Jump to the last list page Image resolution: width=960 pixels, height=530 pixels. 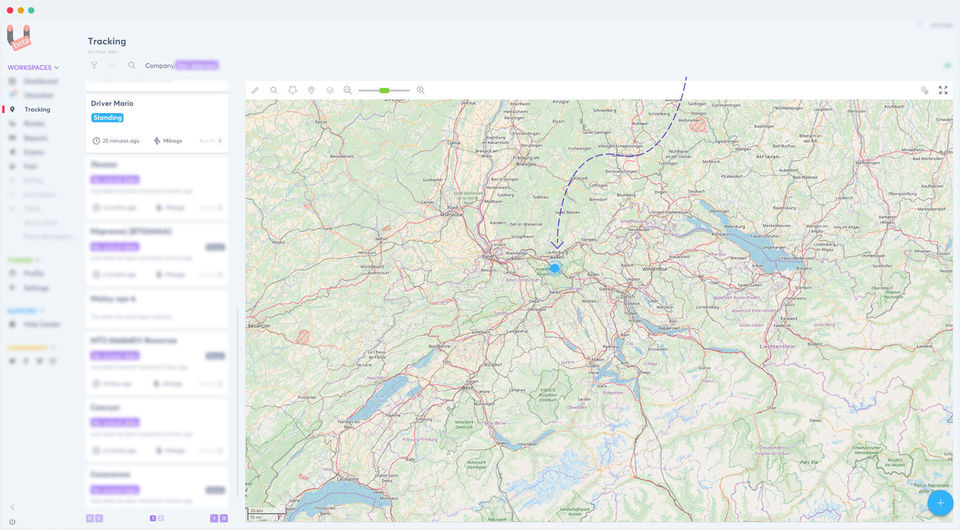[224, 518]
